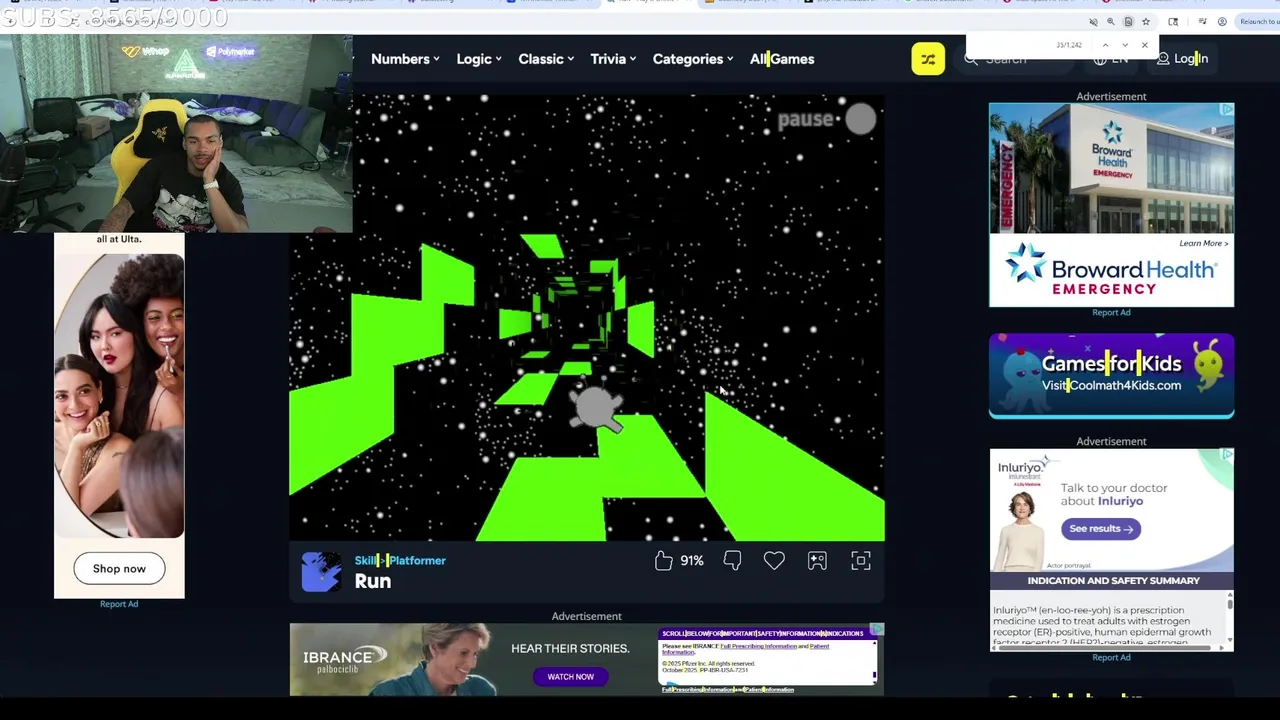Report the Inluriyo advertisement
Viewport: 1280px width, 720px height.
point(1111,658)
